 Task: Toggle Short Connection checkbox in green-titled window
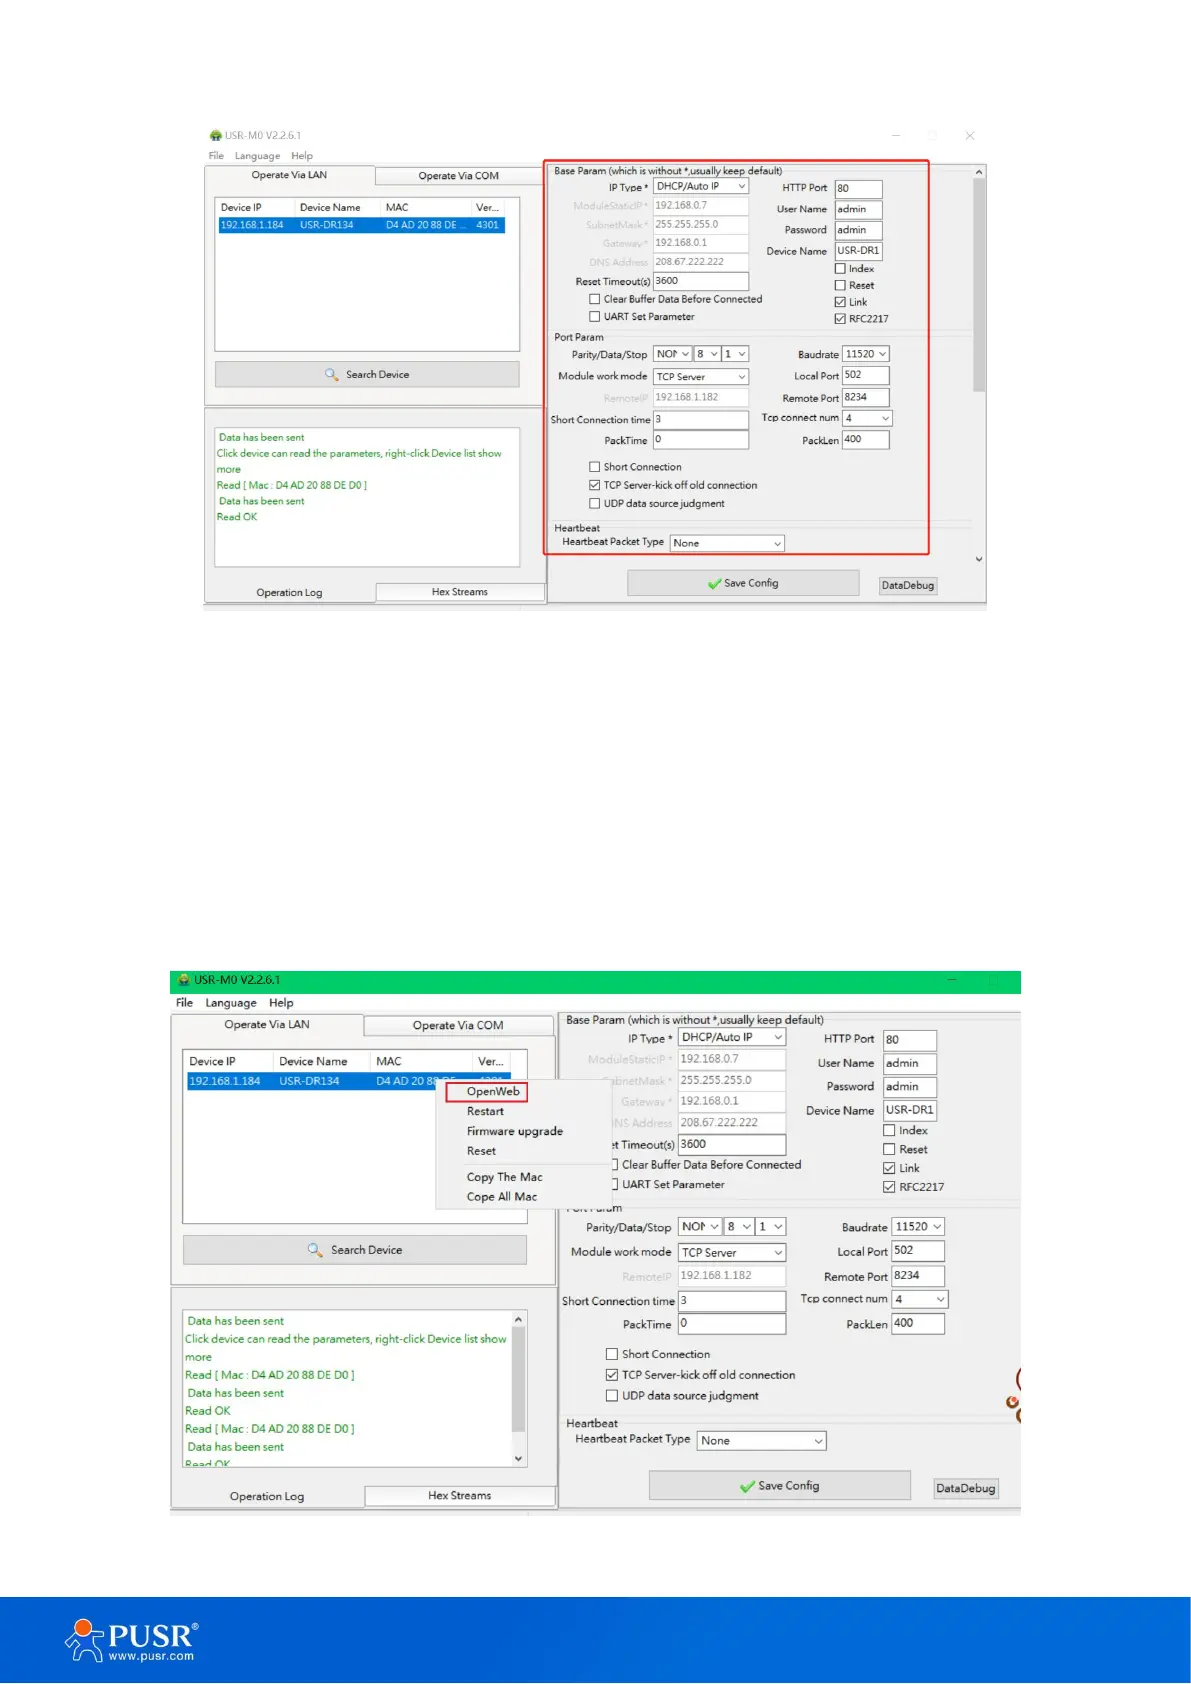pos(612,1354)
